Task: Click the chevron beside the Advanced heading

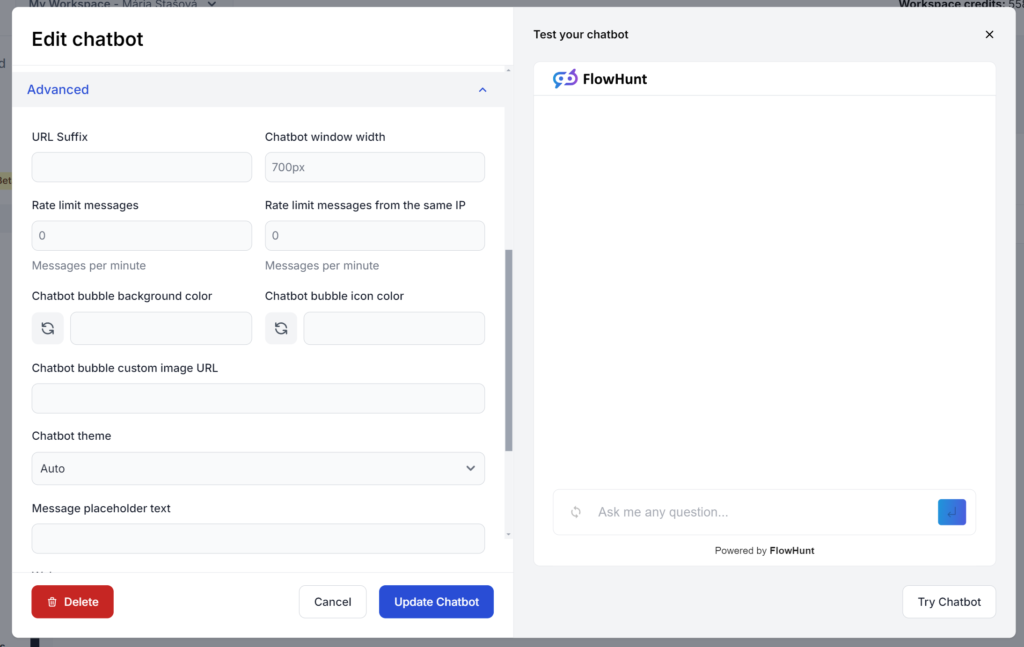Action: pyautogui.click(x=482, y=90)
